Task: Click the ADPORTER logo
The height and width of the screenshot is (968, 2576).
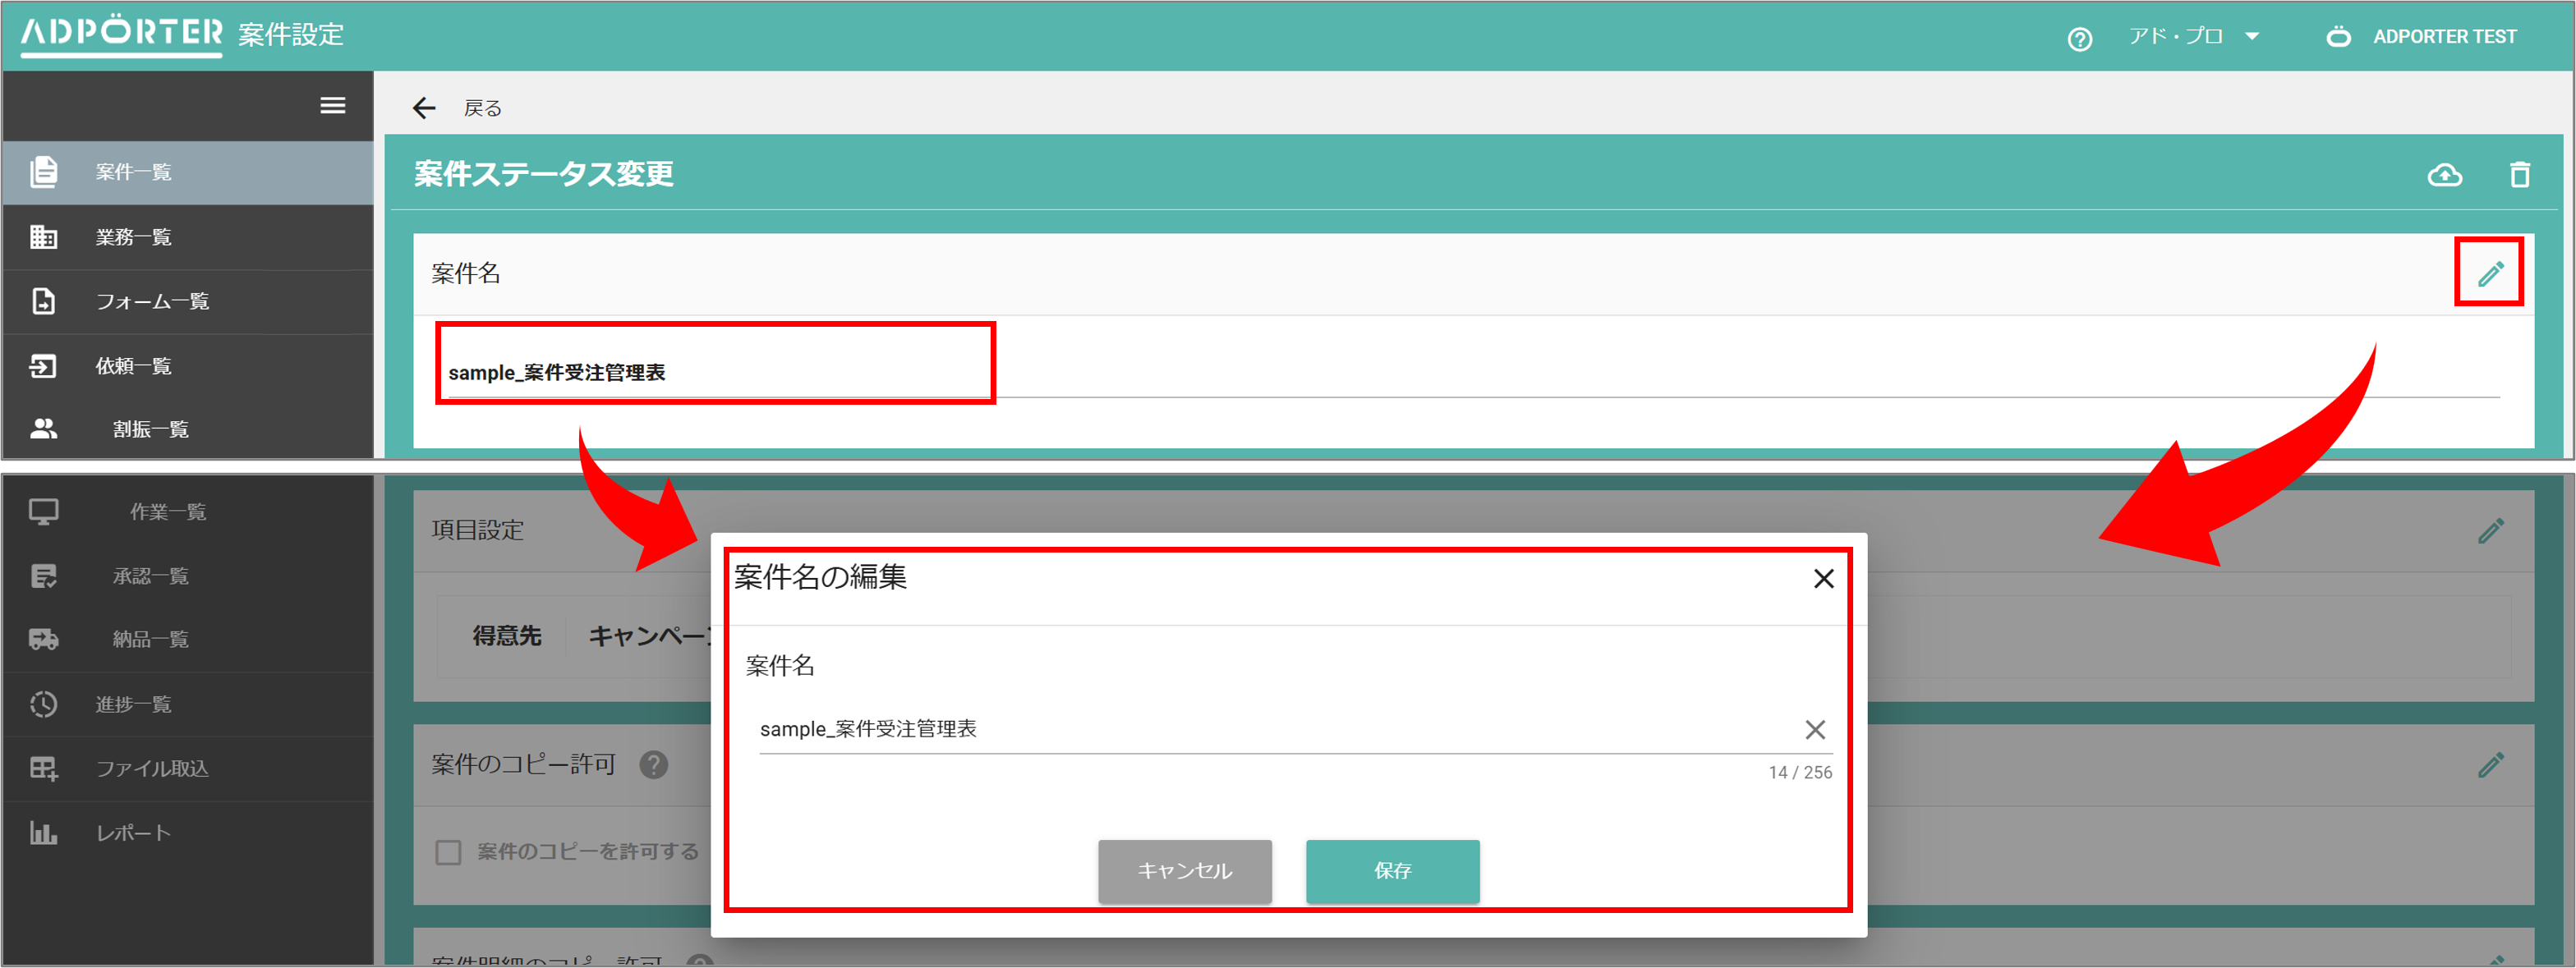Action: 122,35
